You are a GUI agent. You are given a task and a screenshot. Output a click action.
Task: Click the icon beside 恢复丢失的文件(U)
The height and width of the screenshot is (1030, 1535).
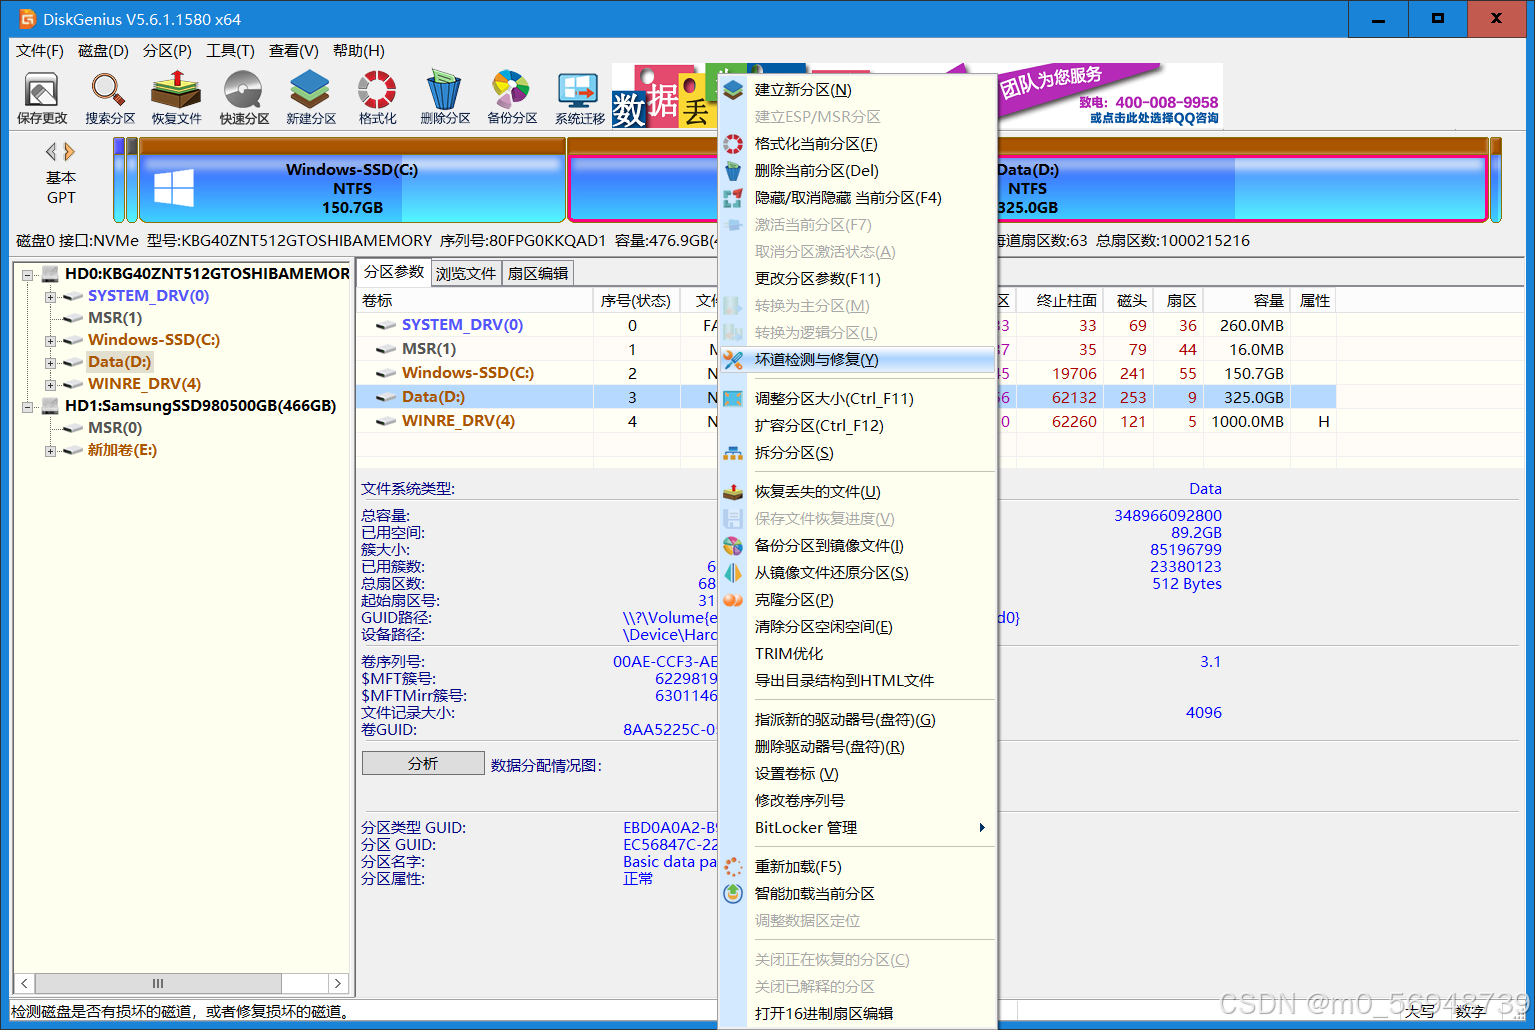[x=733, y=492]
